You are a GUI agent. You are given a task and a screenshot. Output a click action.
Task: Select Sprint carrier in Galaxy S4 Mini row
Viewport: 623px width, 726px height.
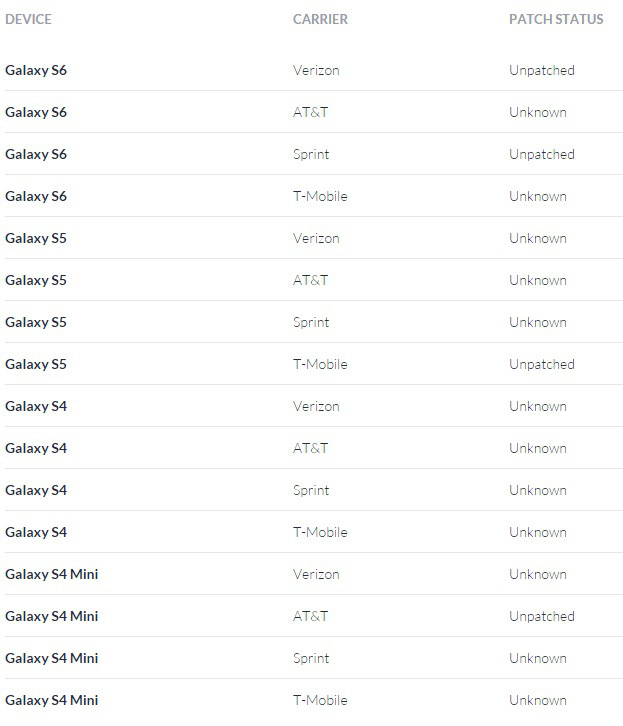[311, 659]
